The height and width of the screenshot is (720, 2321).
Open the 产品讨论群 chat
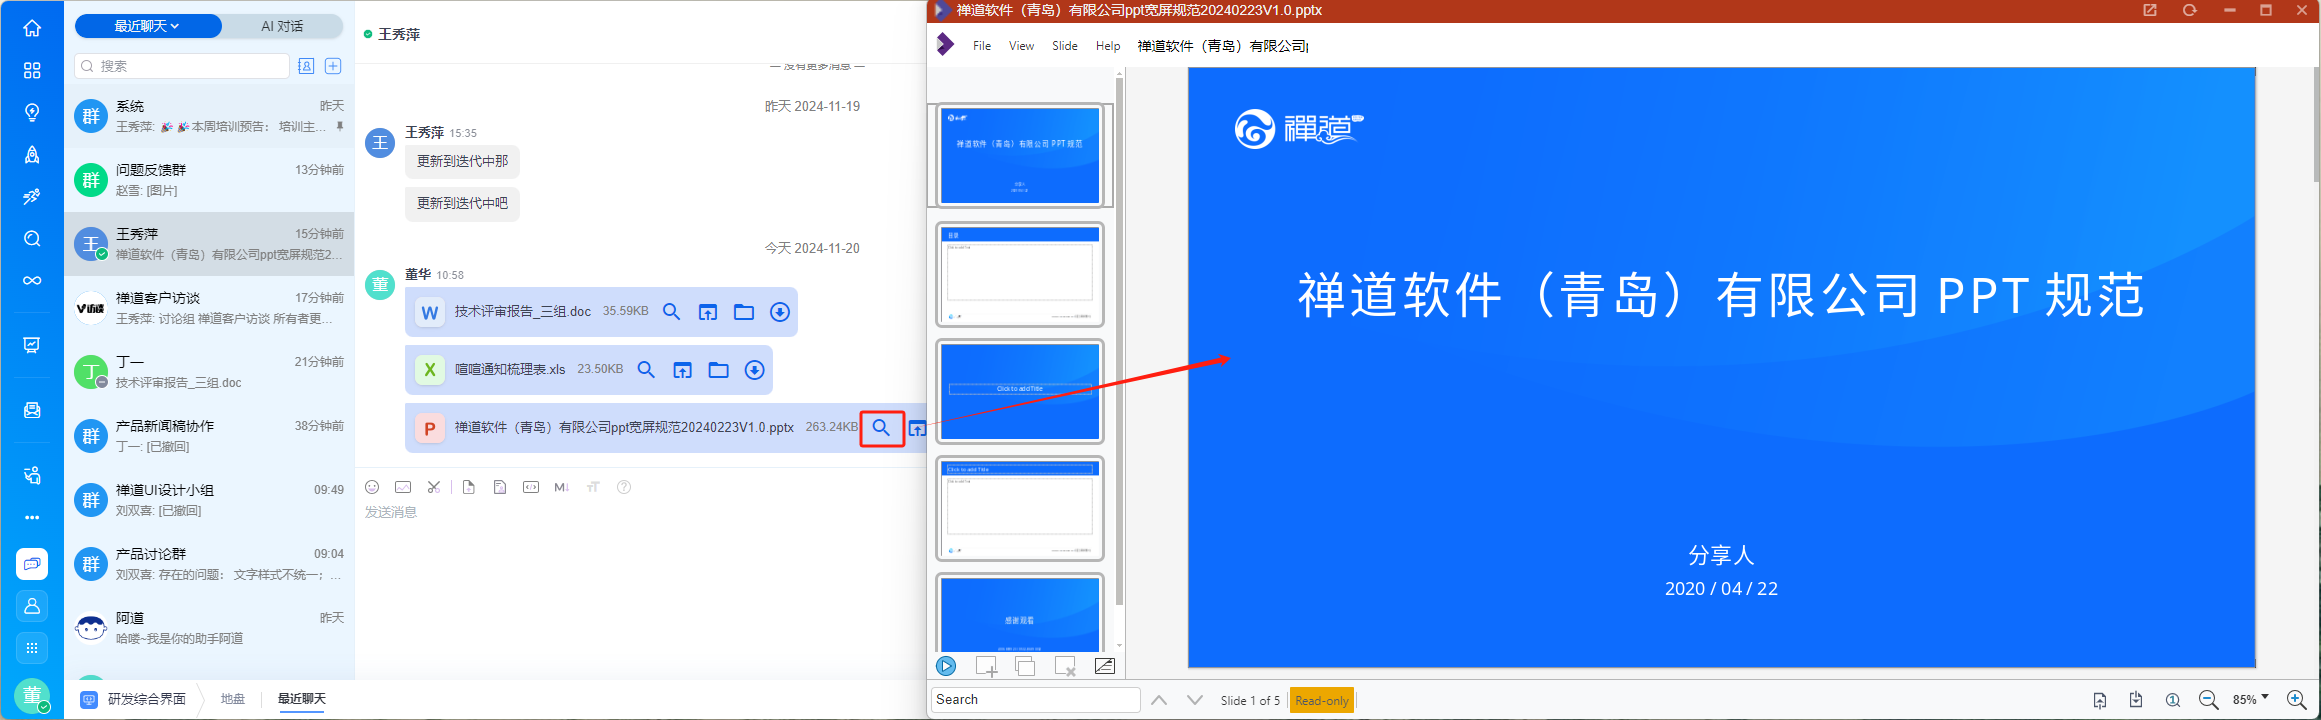click(x=210, y=564)
